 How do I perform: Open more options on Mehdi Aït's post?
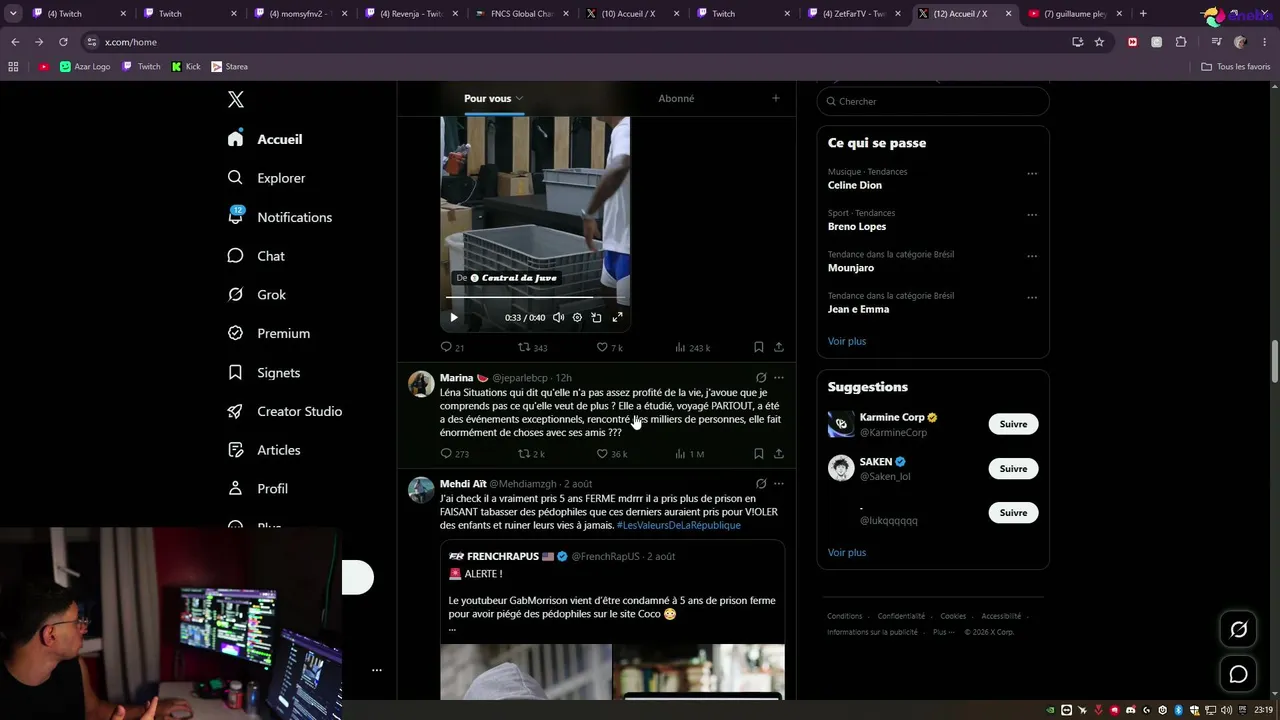[x=779, y=484]
